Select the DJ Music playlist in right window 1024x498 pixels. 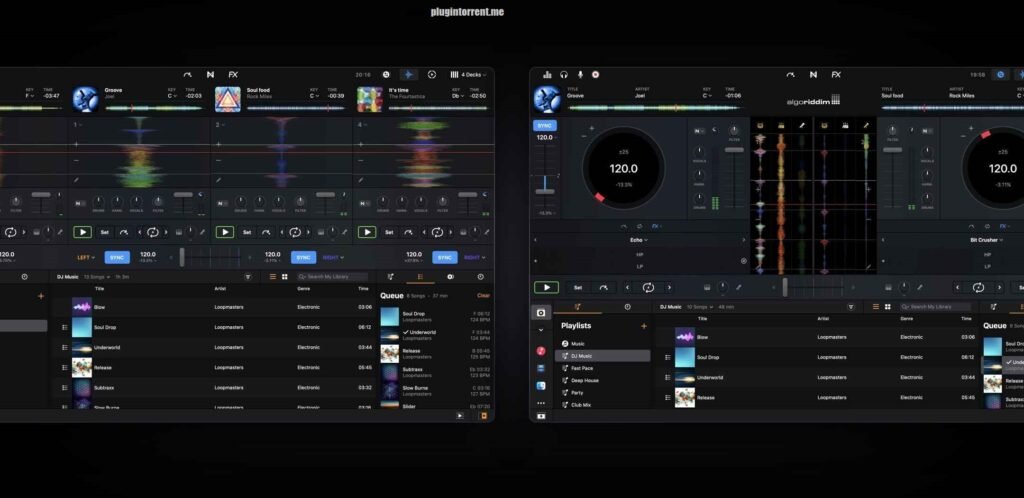pyautogui.click(x=602, y=356)
